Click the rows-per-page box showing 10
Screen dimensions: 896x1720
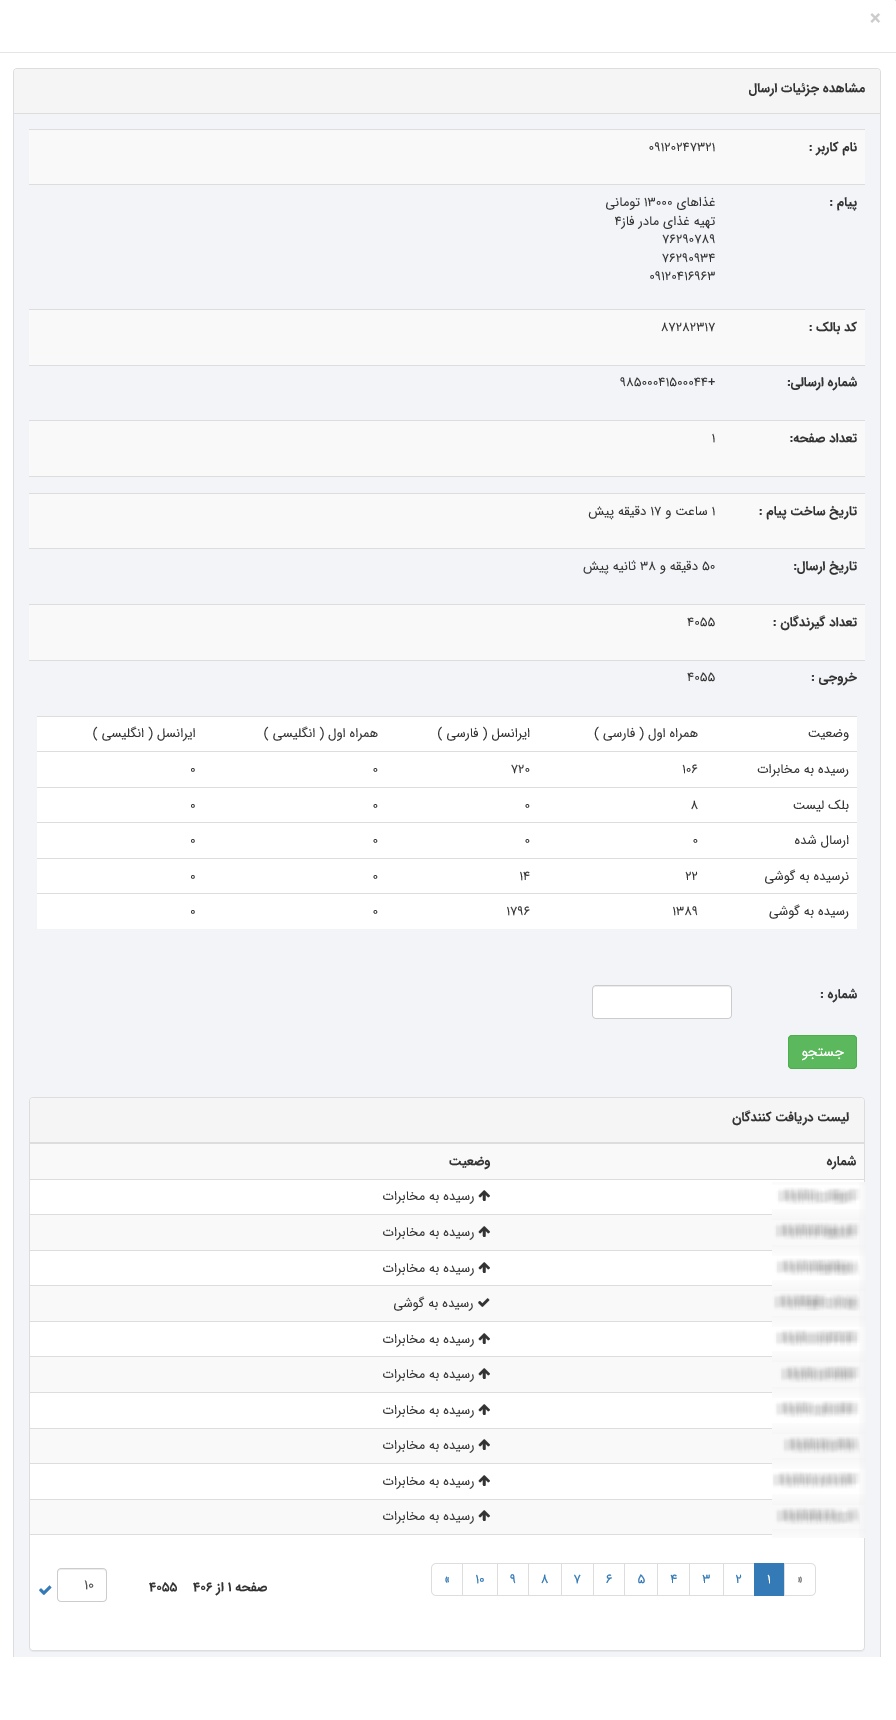coord(82,1585)
